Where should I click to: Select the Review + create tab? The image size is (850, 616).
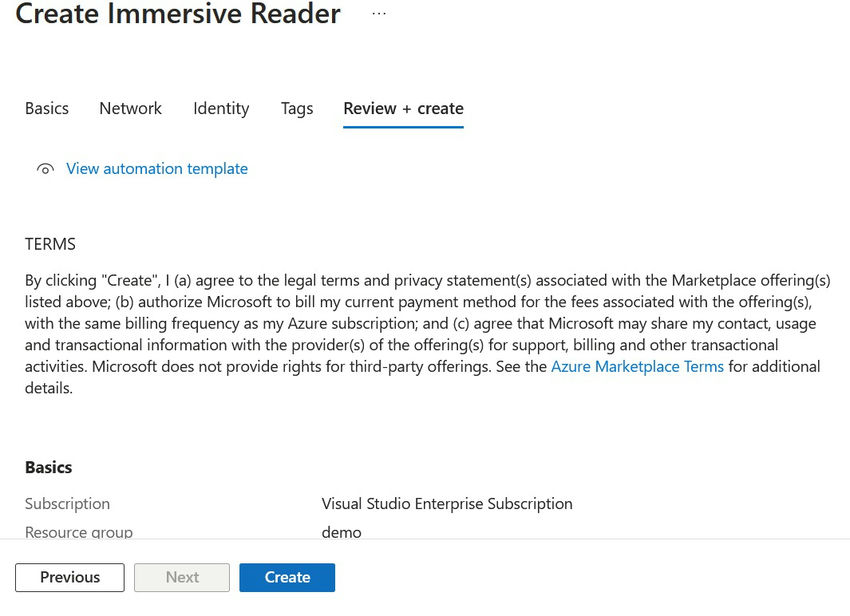coord(403,108)
